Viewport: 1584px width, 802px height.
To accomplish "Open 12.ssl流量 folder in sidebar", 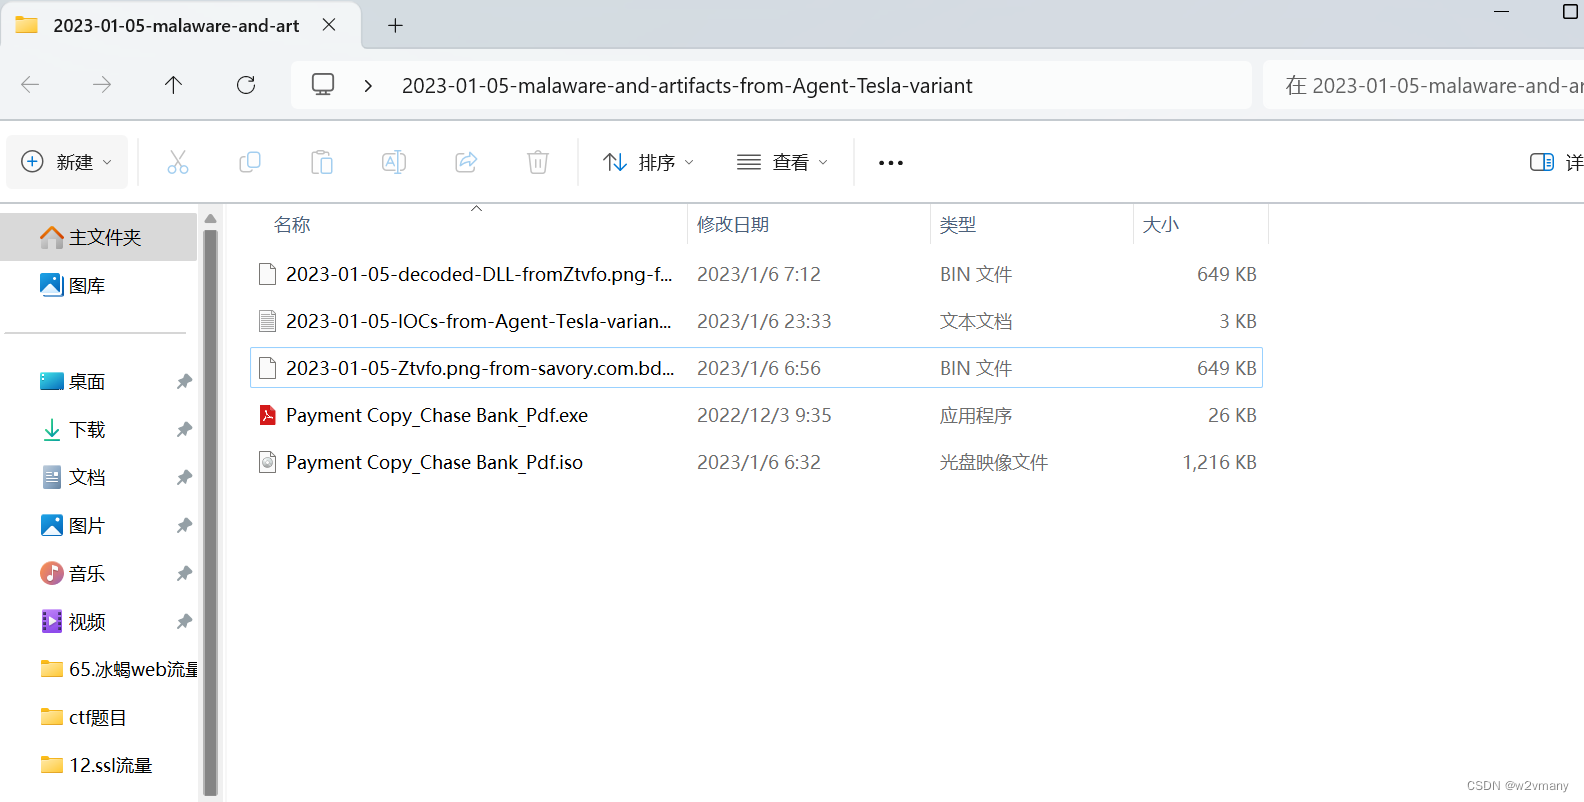I will [x=99, y=765].
